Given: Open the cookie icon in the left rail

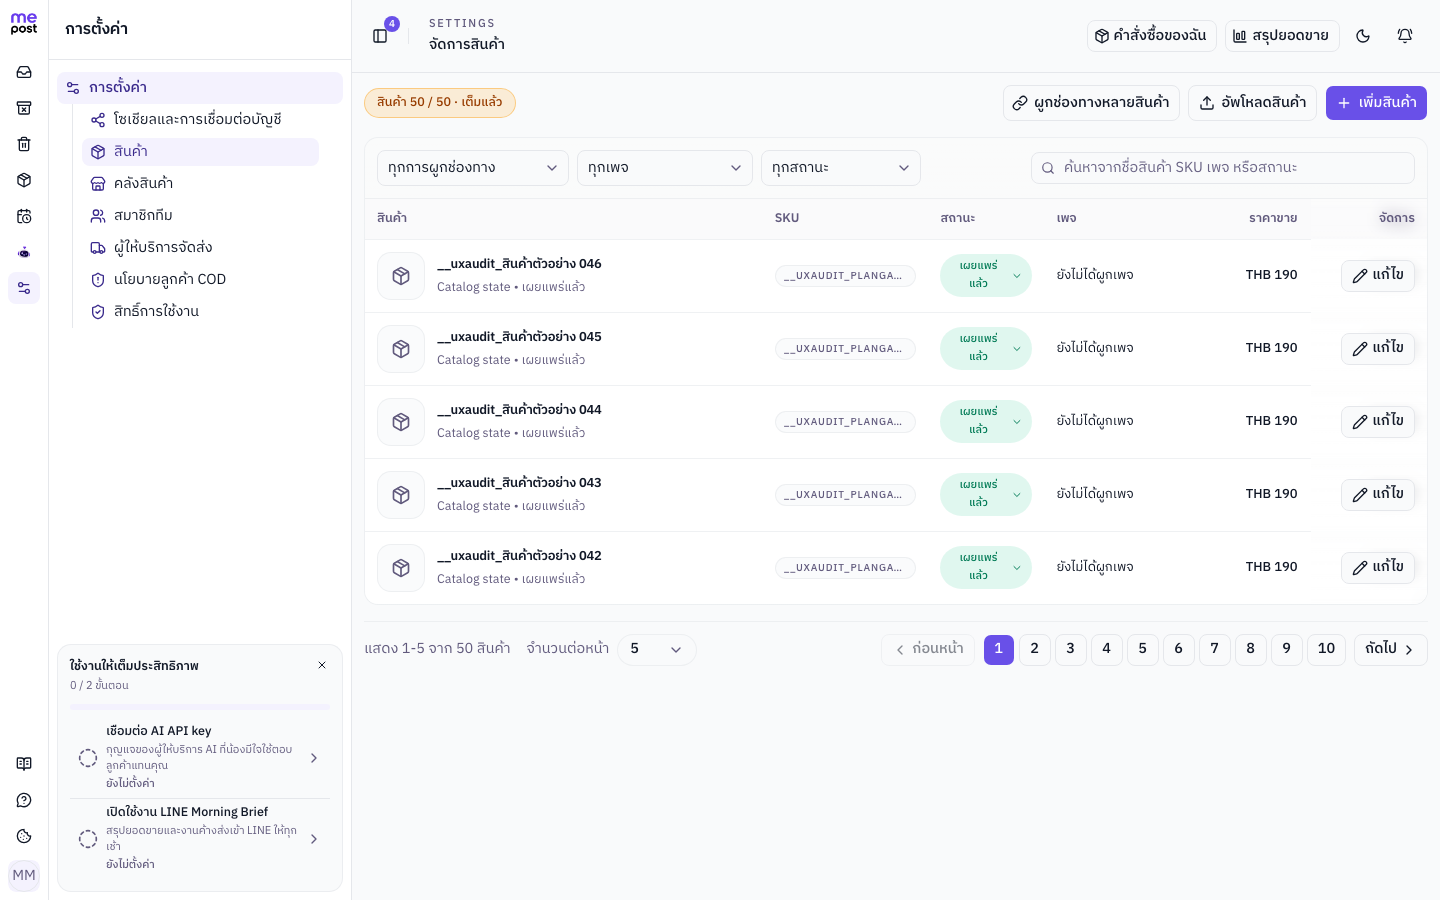Looking at the screenshot, I should point(24,836).
